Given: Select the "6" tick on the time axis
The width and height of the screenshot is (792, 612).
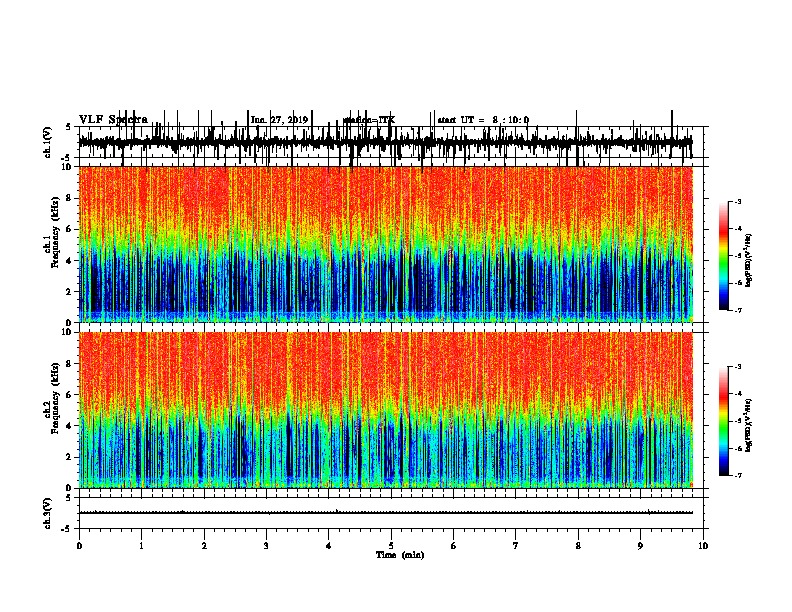Looking at the screenshot, I should [454, 546].
